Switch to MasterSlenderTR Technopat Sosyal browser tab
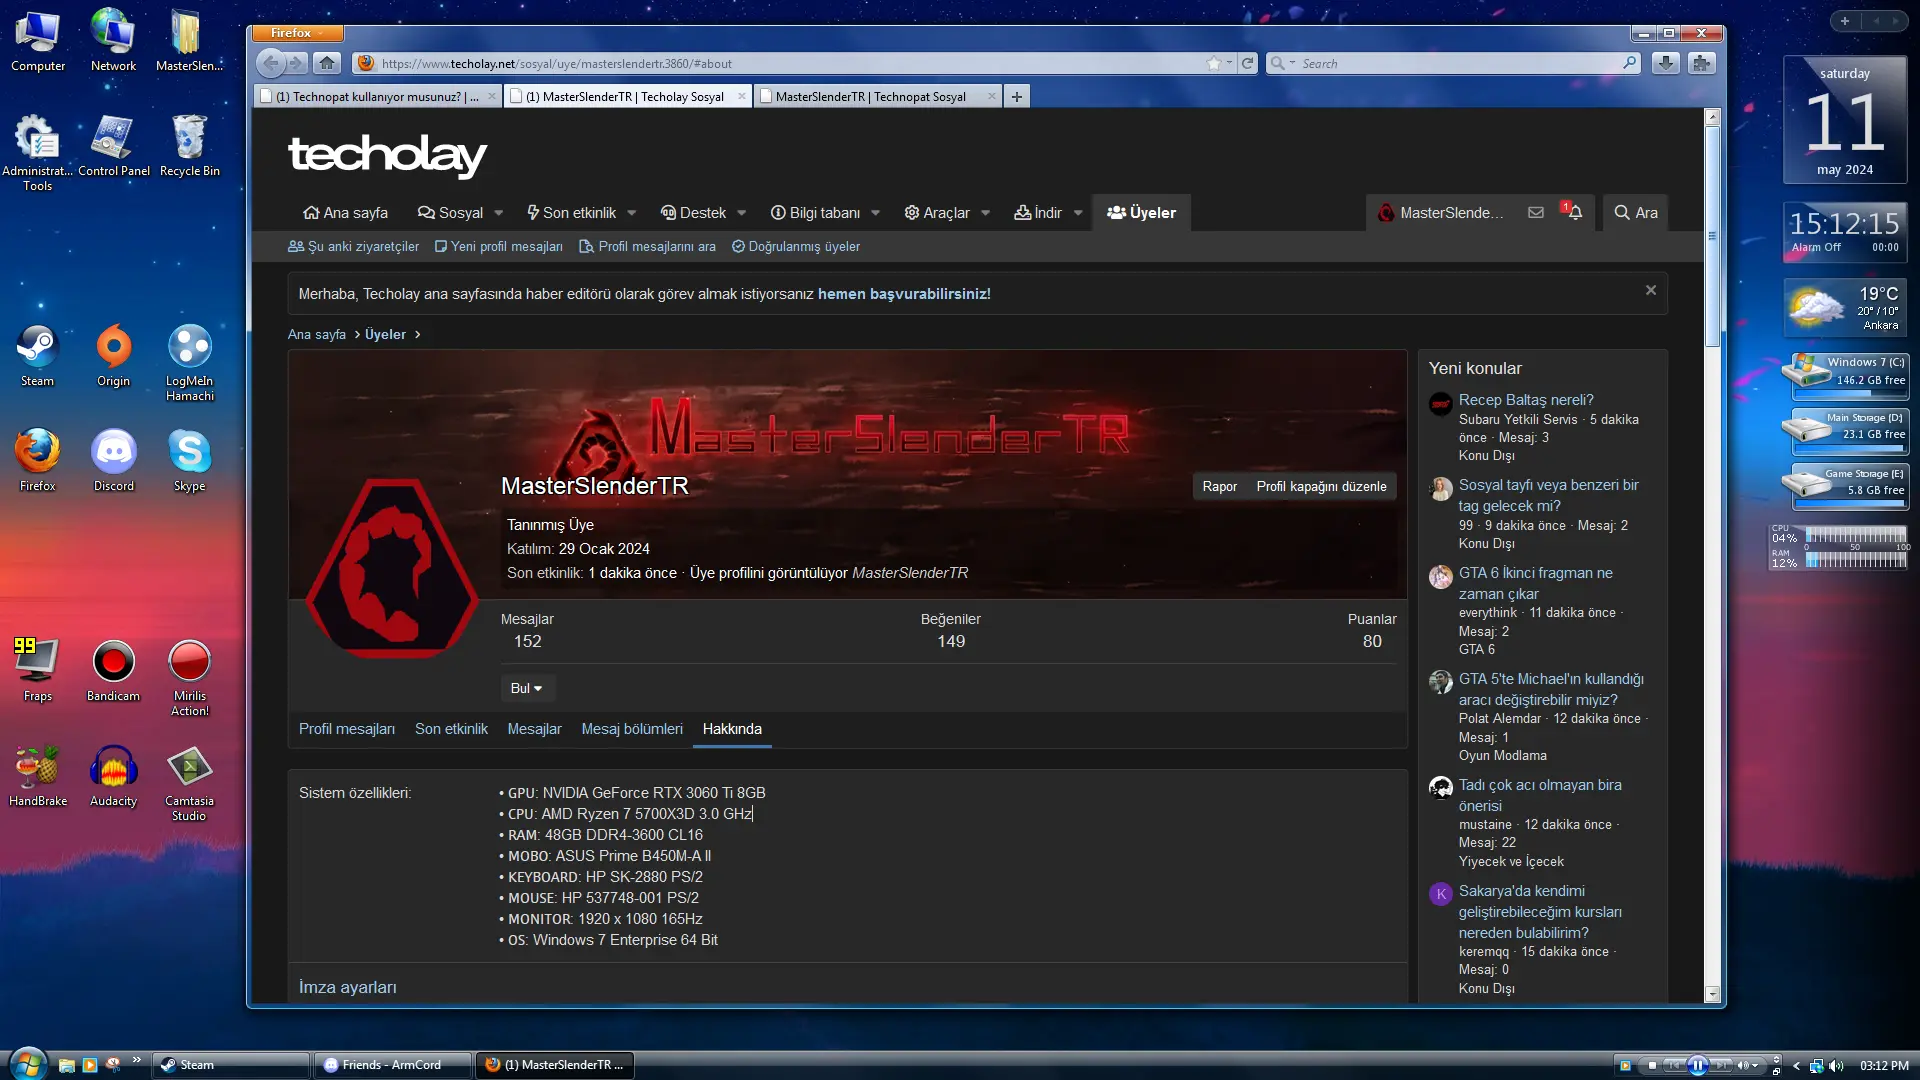The image size is (1920, 1080). click(x=877, y=97)
